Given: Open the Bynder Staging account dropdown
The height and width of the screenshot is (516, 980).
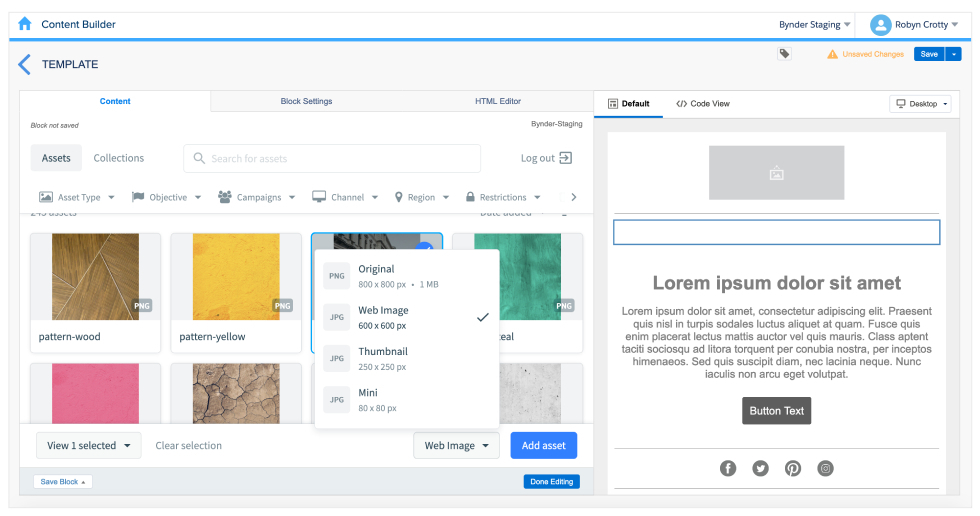Looking at the screenshot, I should [x=814, y=24].
